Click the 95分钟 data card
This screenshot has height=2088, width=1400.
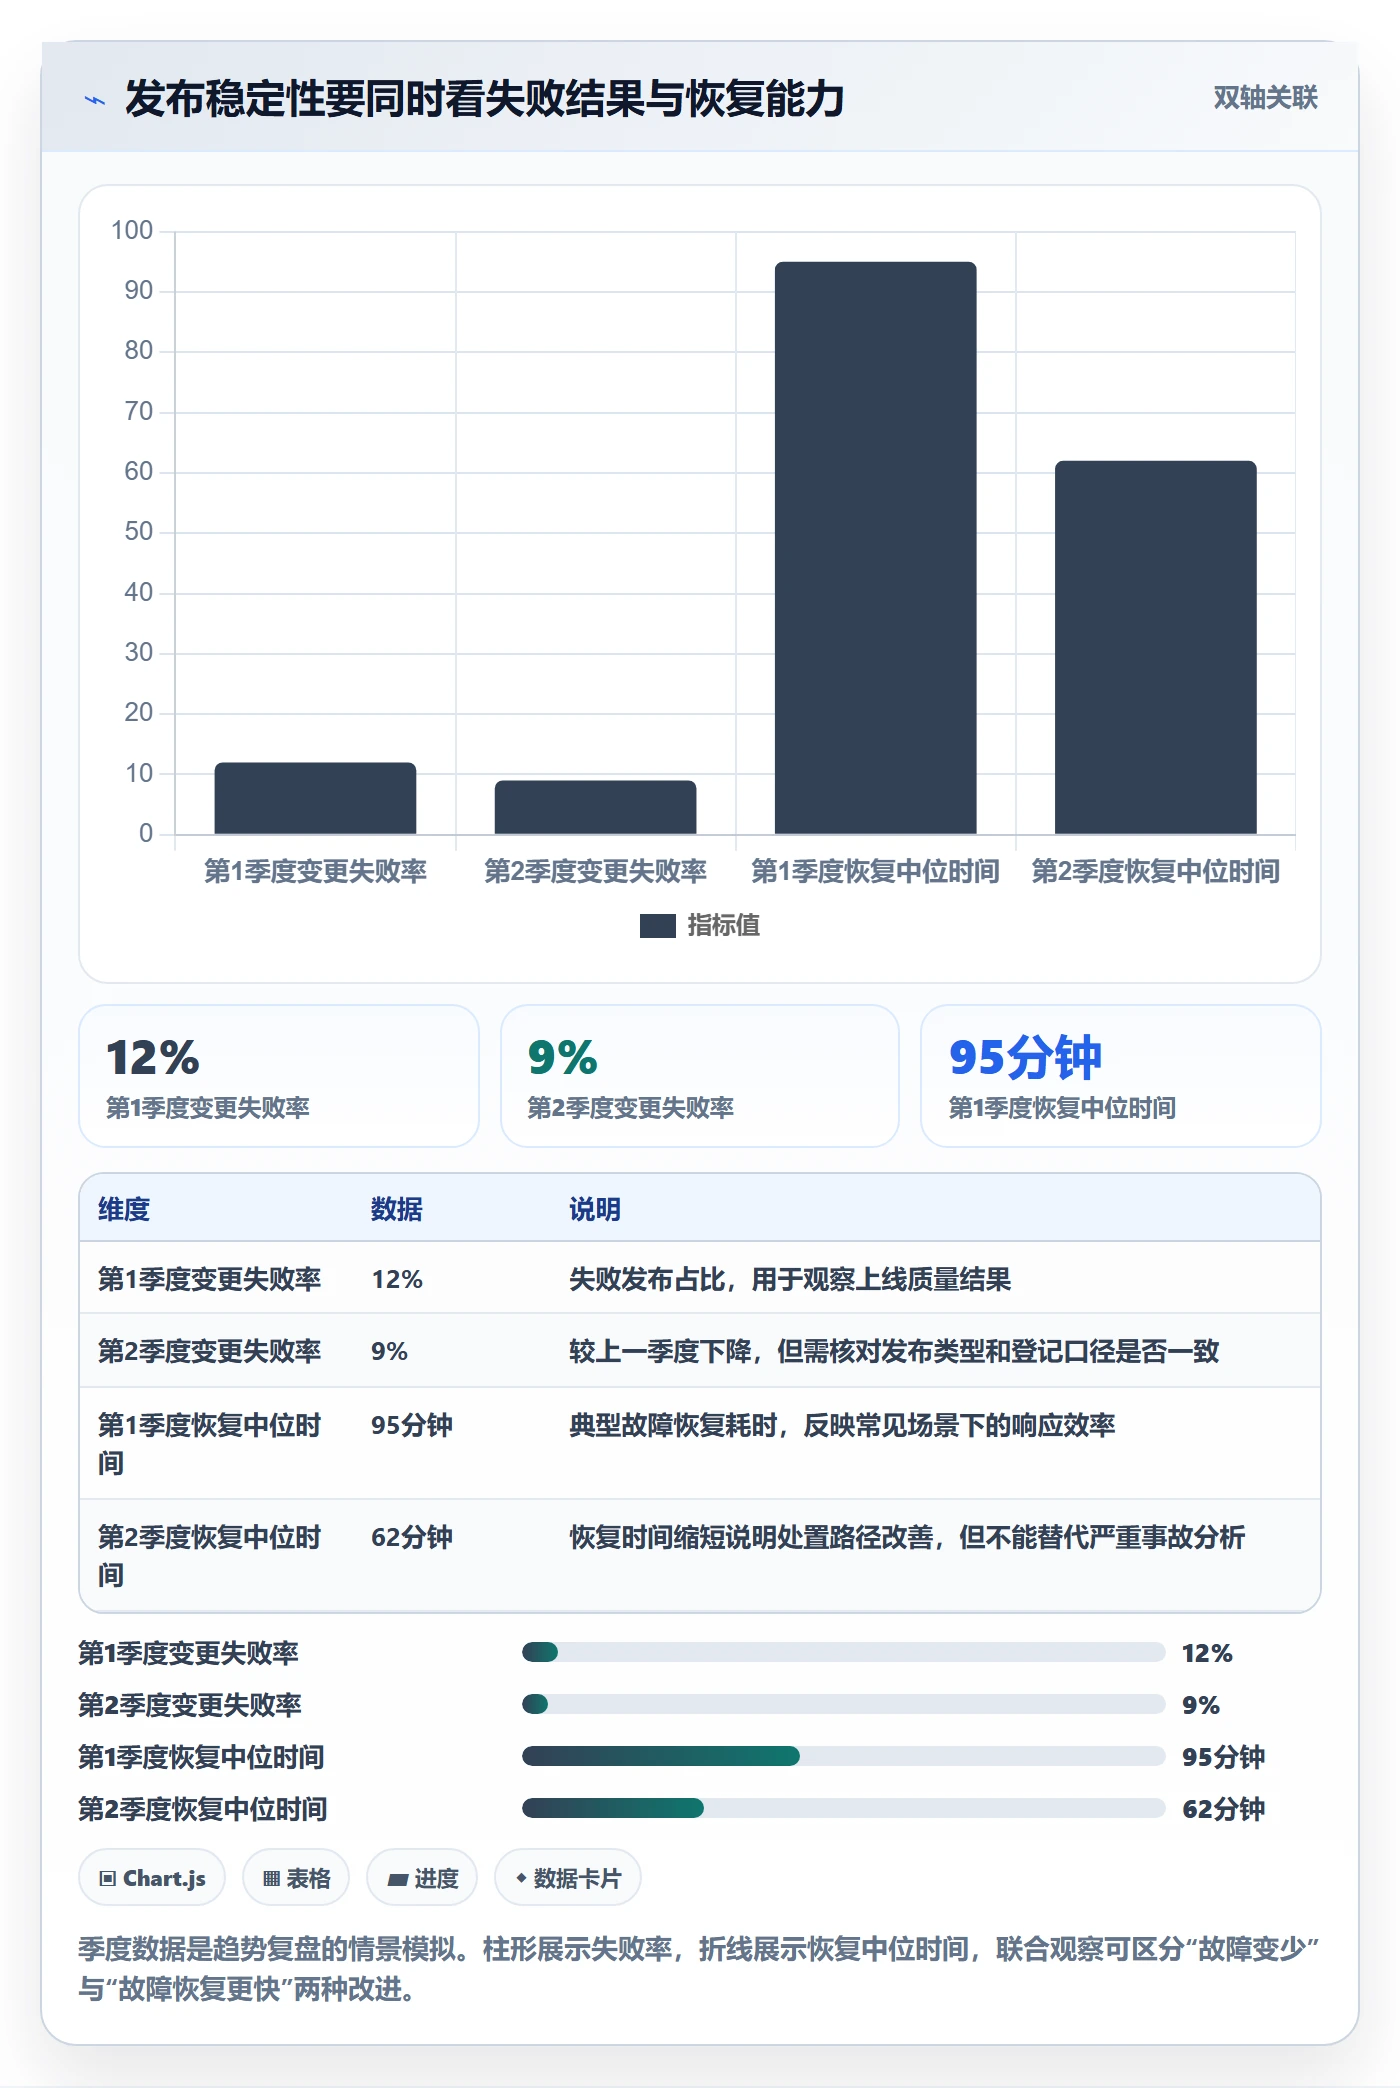[1121, 1076]
